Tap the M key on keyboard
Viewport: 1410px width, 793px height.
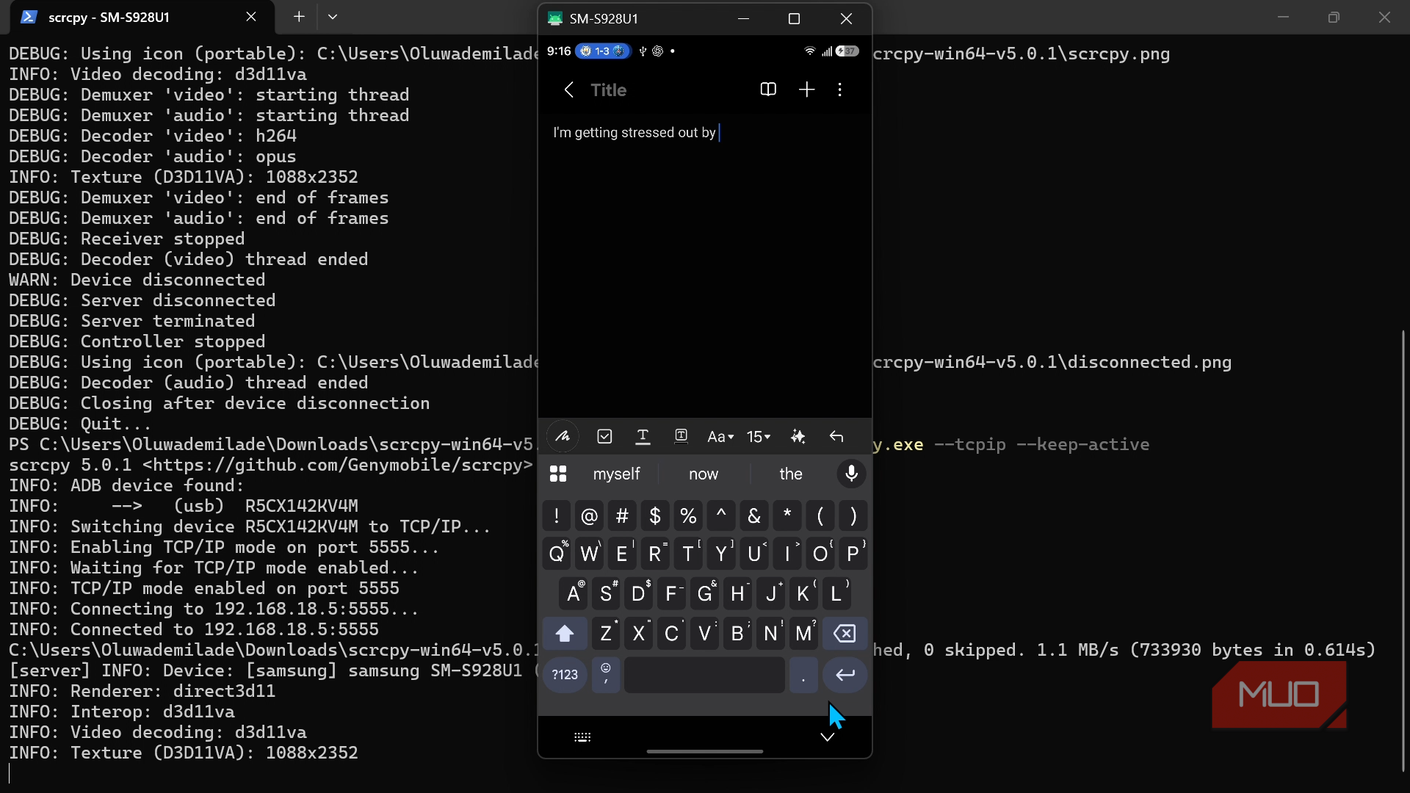tap(804, 633)
